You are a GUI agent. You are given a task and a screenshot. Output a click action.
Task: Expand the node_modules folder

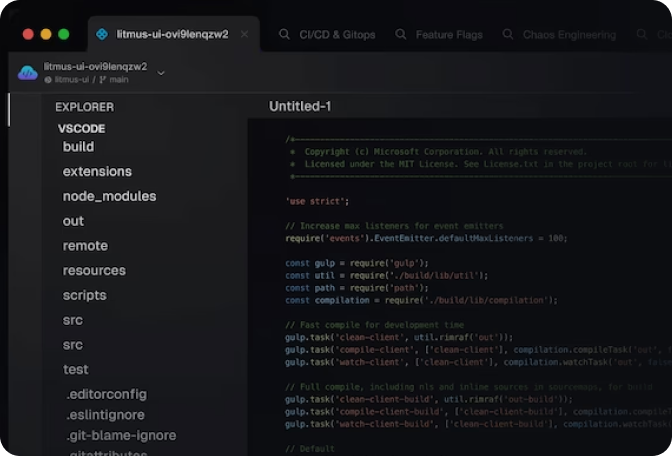pyautogui.click(x=109, y=196)
